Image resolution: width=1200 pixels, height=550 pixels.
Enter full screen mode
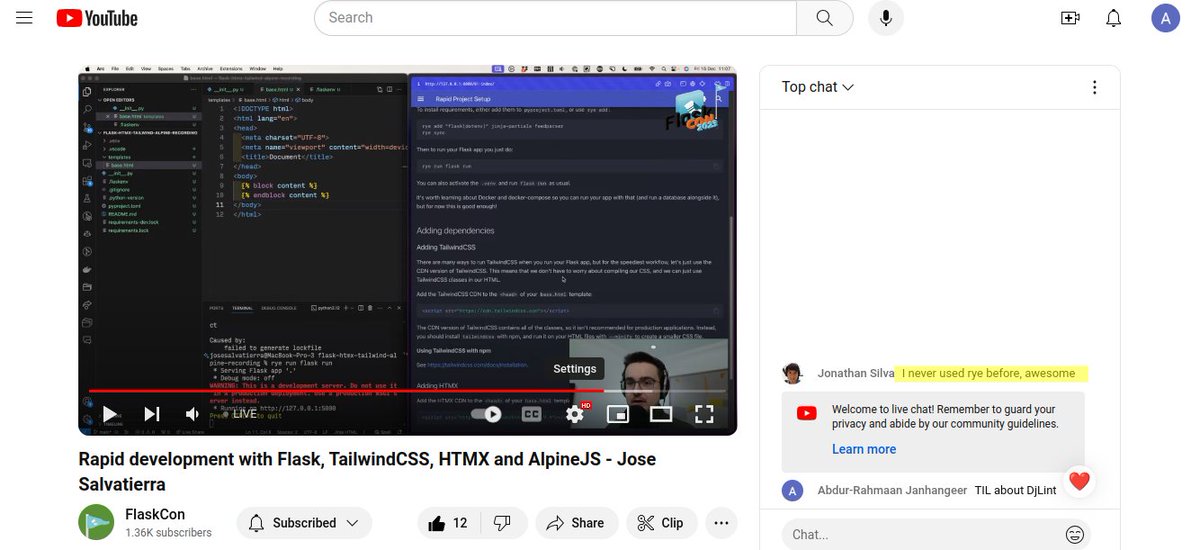(704, 414)
